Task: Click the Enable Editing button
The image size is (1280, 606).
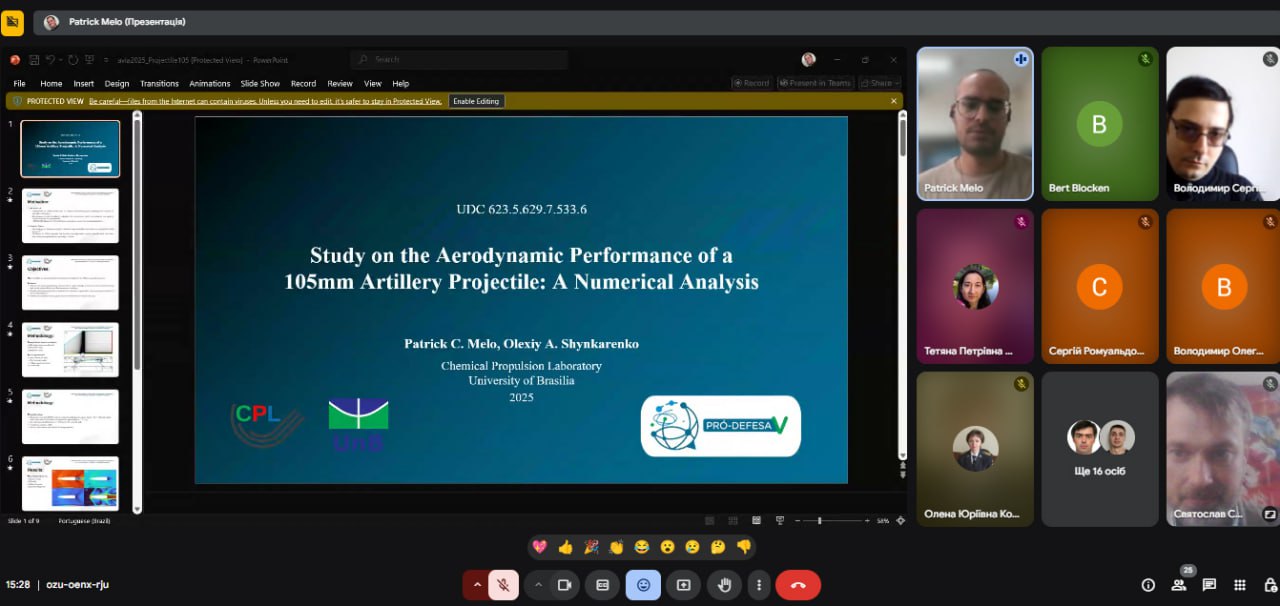Action: point(477,101)
